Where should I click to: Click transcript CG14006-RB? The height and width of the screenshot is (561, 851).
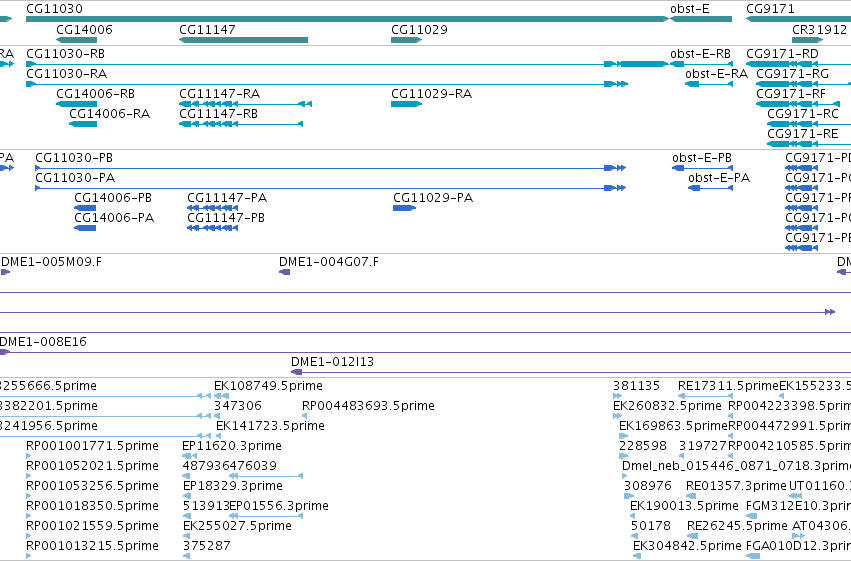[x=77, y=104]
